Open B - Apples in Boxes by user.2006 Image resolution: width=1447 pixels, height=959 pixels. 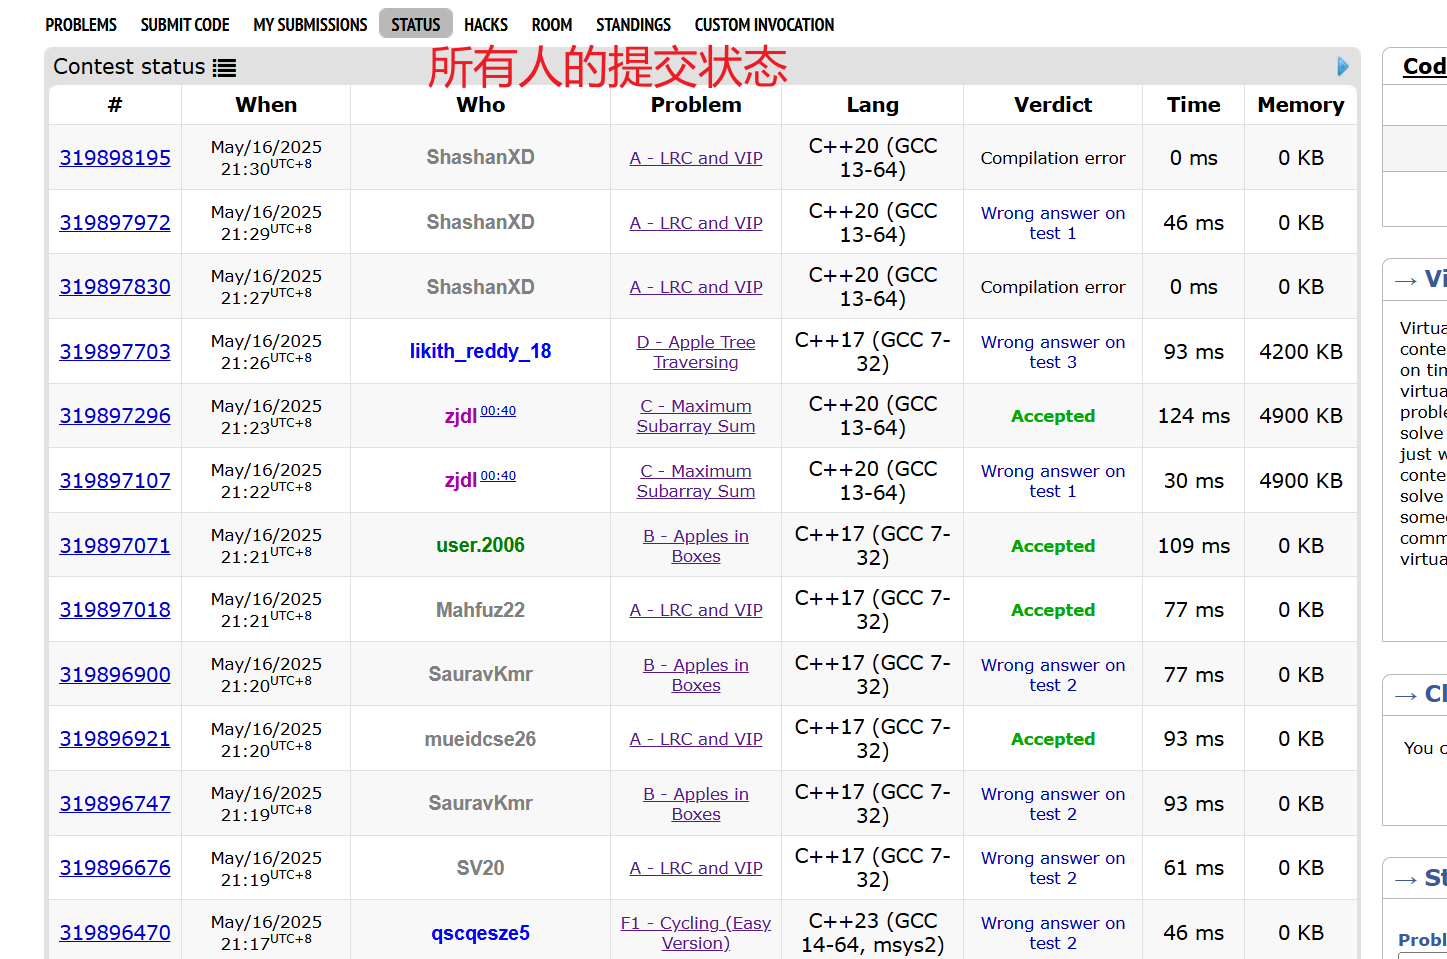(x=696, y=546)
